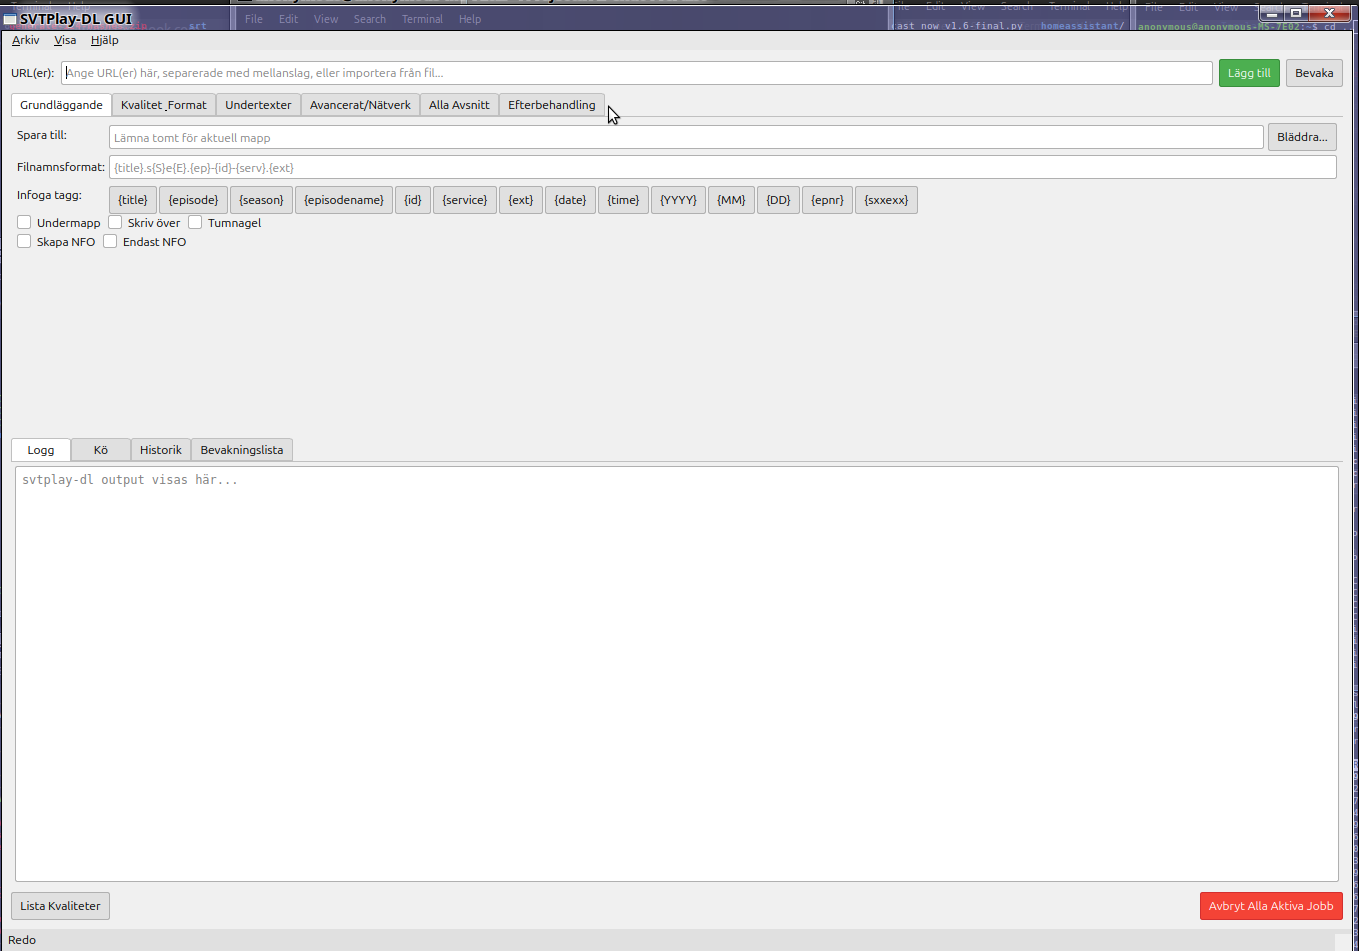Click Lista Kvaliteter

[60, 905]
